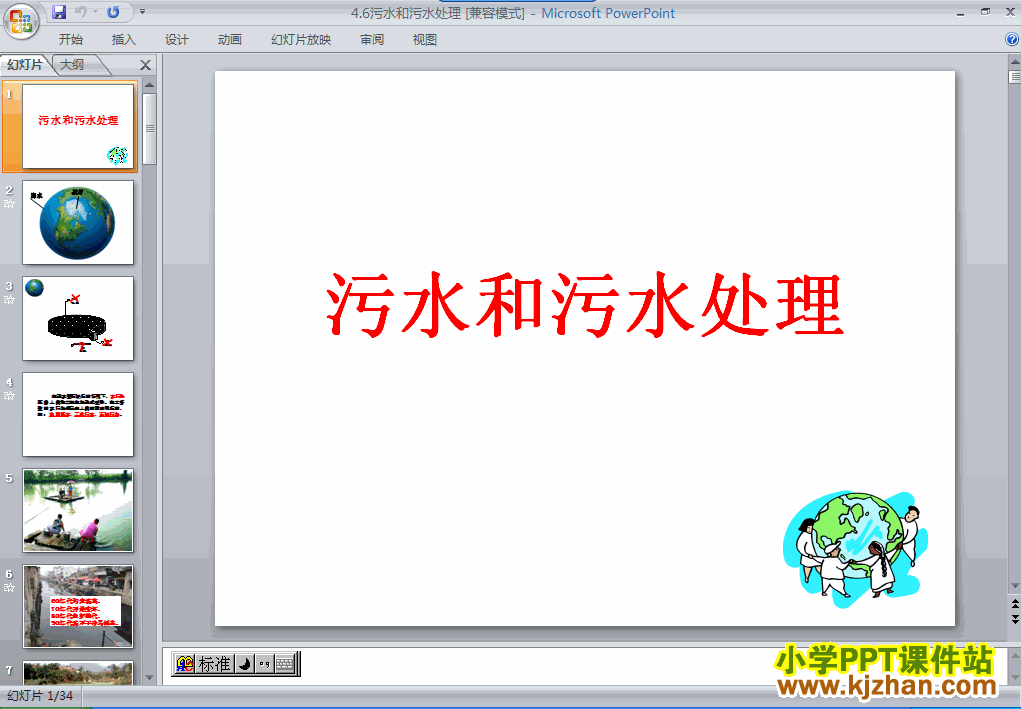Click the 幻灯片 1/34 status bar indicator
Screen dimensions: 1021x709
pyautogui.click(x=40, y=695)
